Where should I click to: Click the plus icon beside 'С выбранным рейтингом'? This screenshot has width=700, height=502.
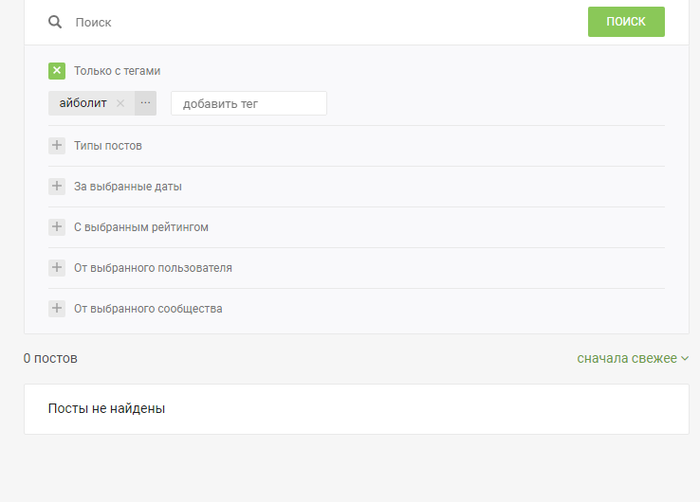pyautogui.click(x=57, y=227)
